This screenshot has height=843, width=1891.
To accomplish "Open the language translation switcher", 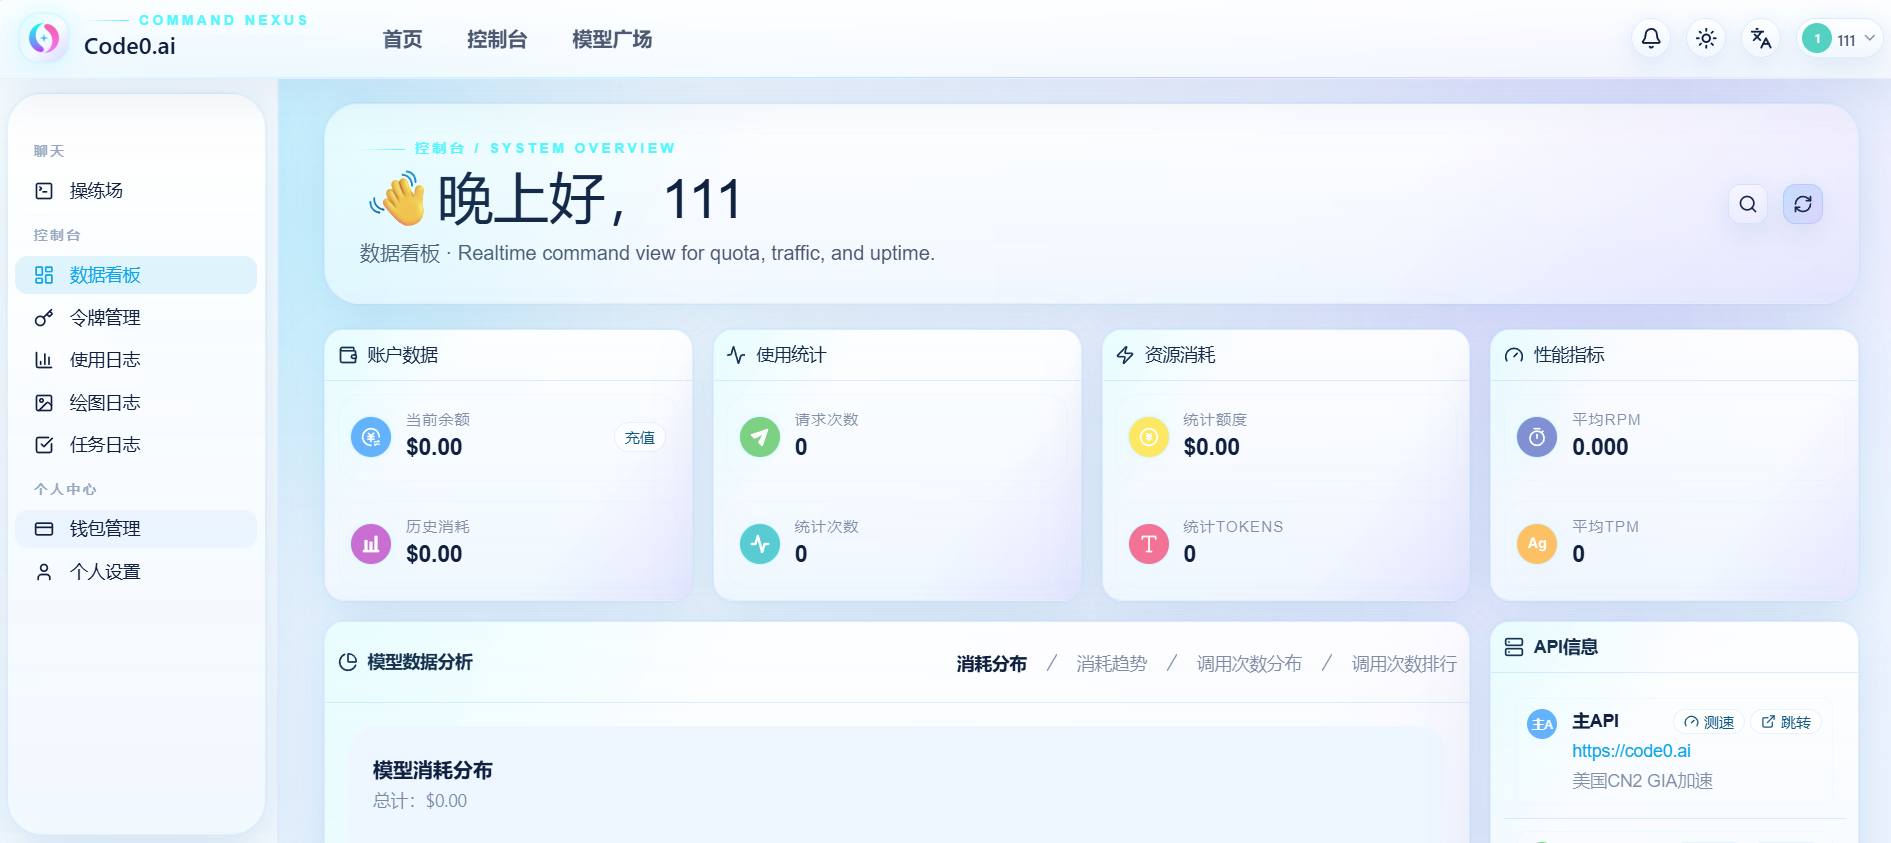I will tap(1761, 39).
